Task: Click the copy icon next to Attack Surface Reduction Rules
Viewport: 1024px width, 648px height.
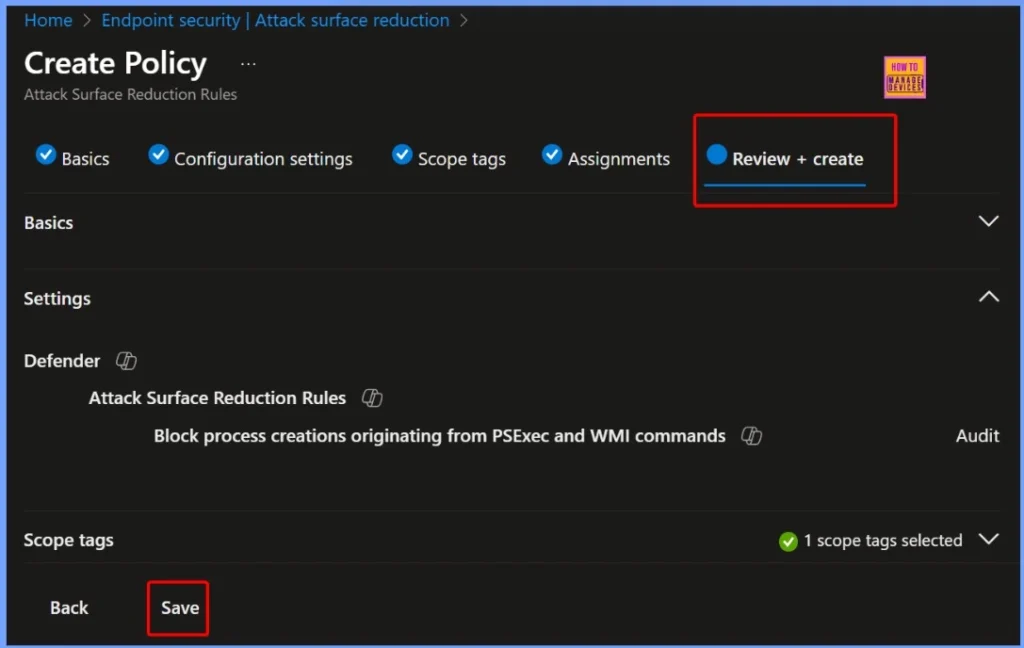Action: pyautogui.click(x=372, y=397)
